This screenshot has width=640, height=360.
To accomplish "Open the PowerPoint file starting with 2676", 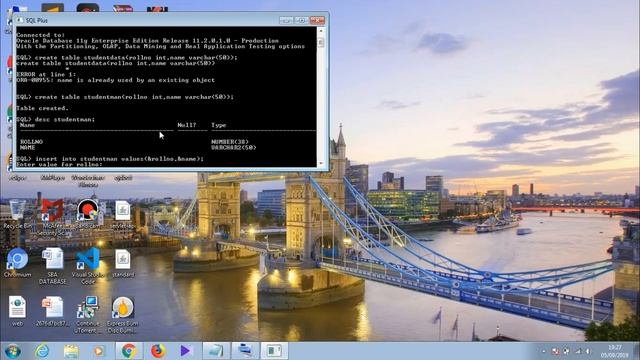I will click(x=52, y=311).
